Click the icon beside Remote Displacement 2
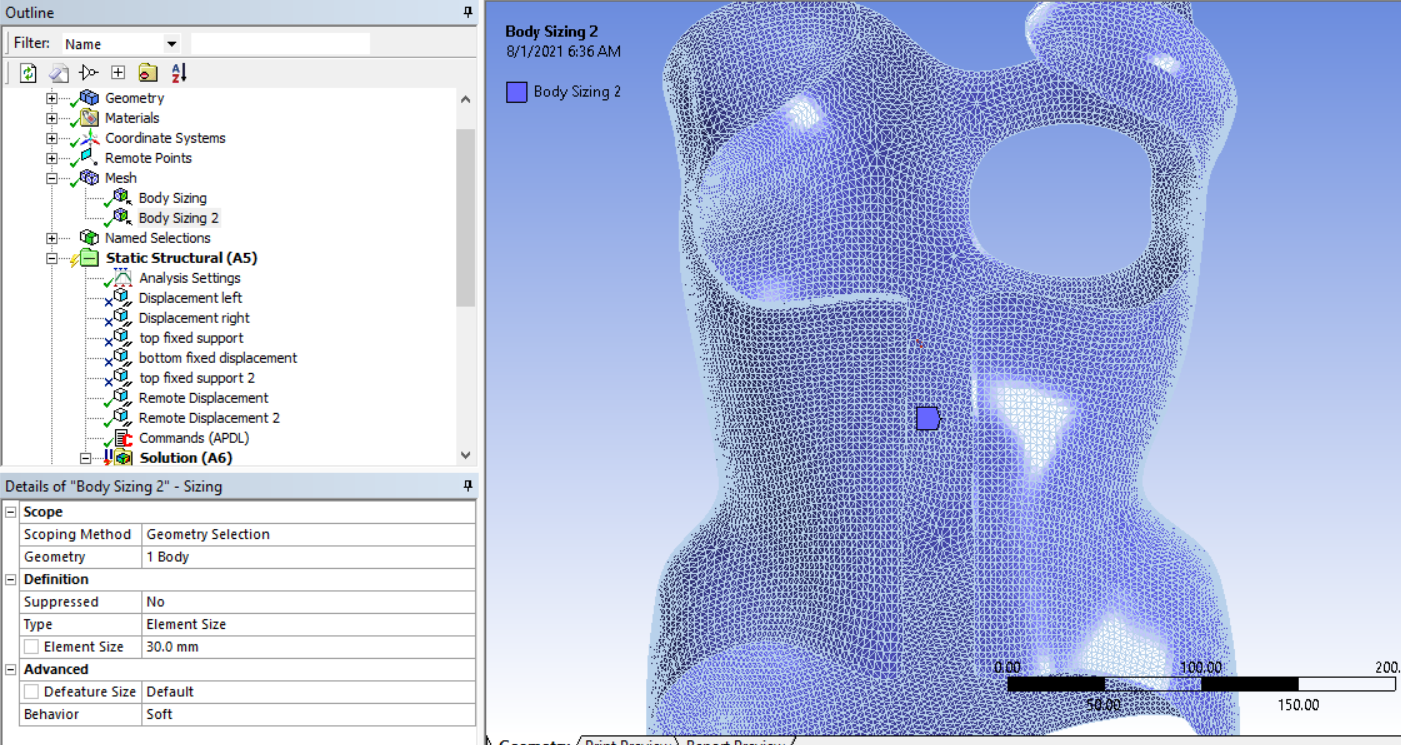 coord(122,418)
